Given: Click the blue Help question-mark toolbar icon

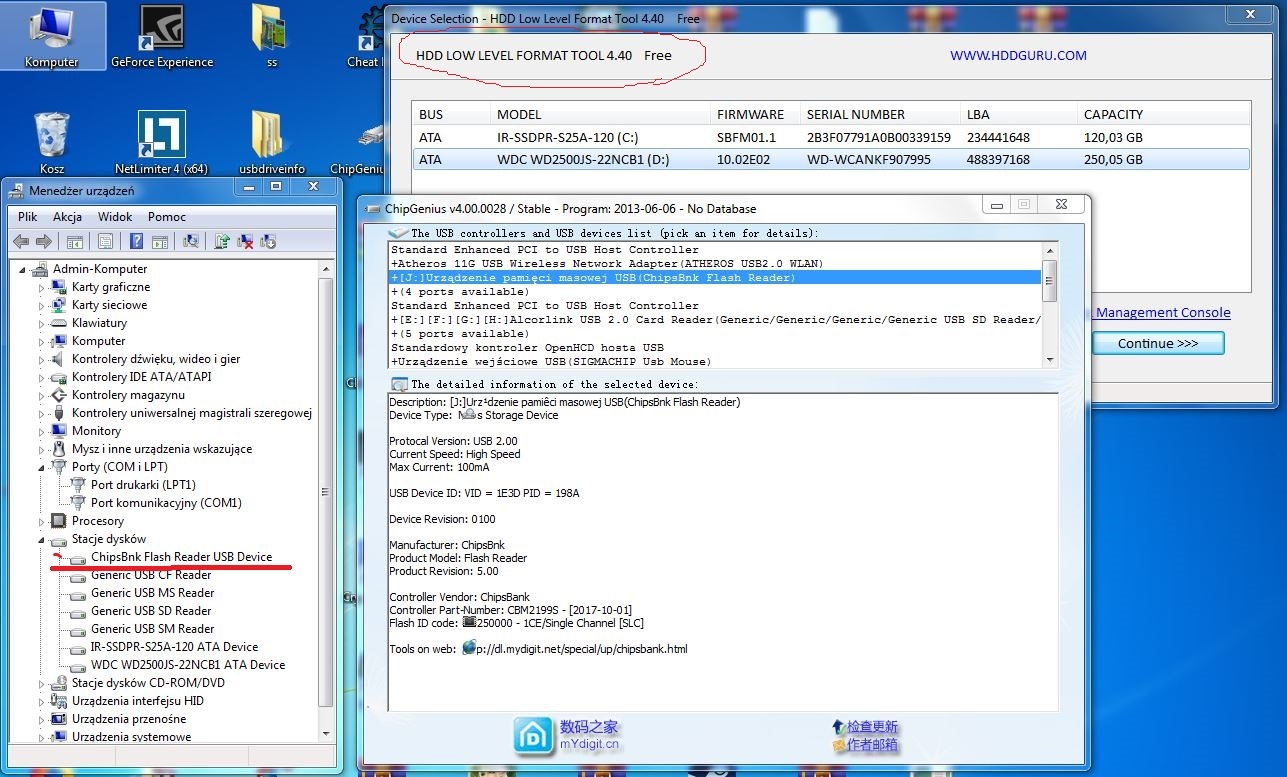Looking at the screenshot, I should (136, 241).
